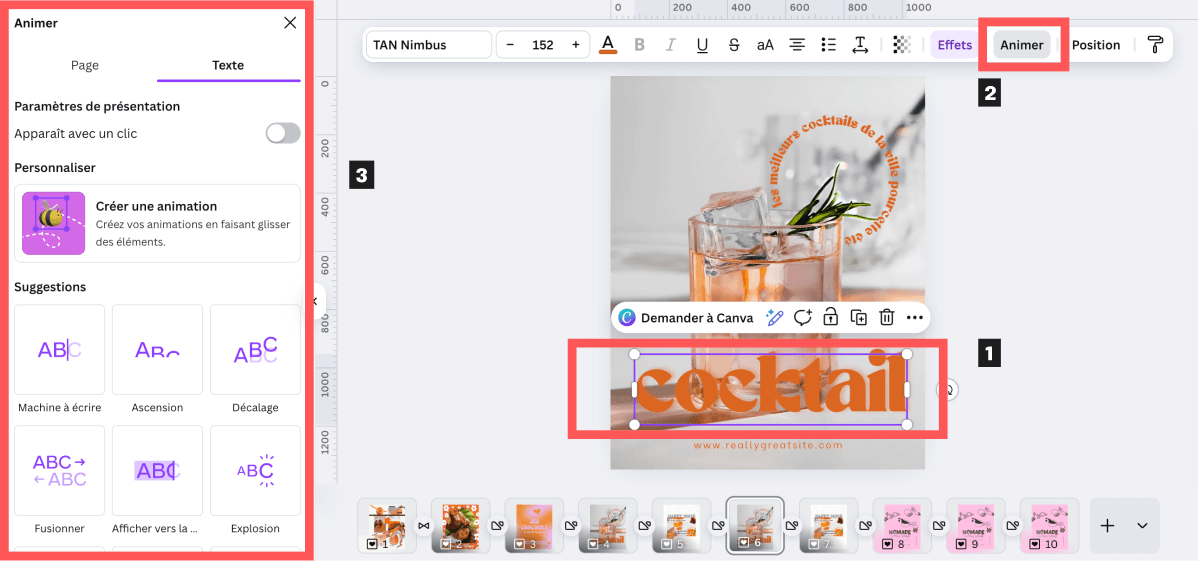Close the Animer panel
The image size is (1200, 561).
pos(290,23)
